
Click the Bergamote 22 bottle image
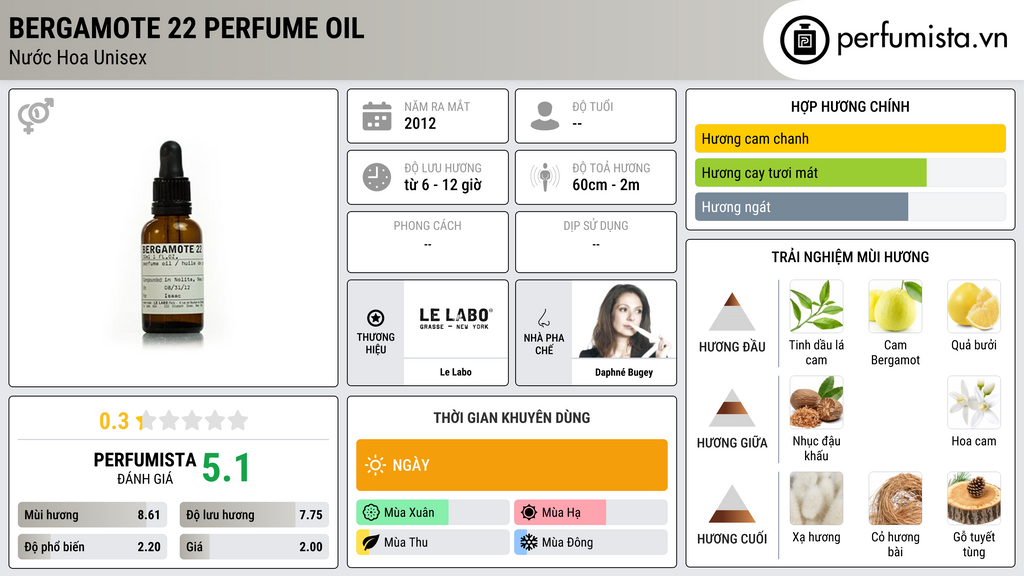tap(172, 238)
